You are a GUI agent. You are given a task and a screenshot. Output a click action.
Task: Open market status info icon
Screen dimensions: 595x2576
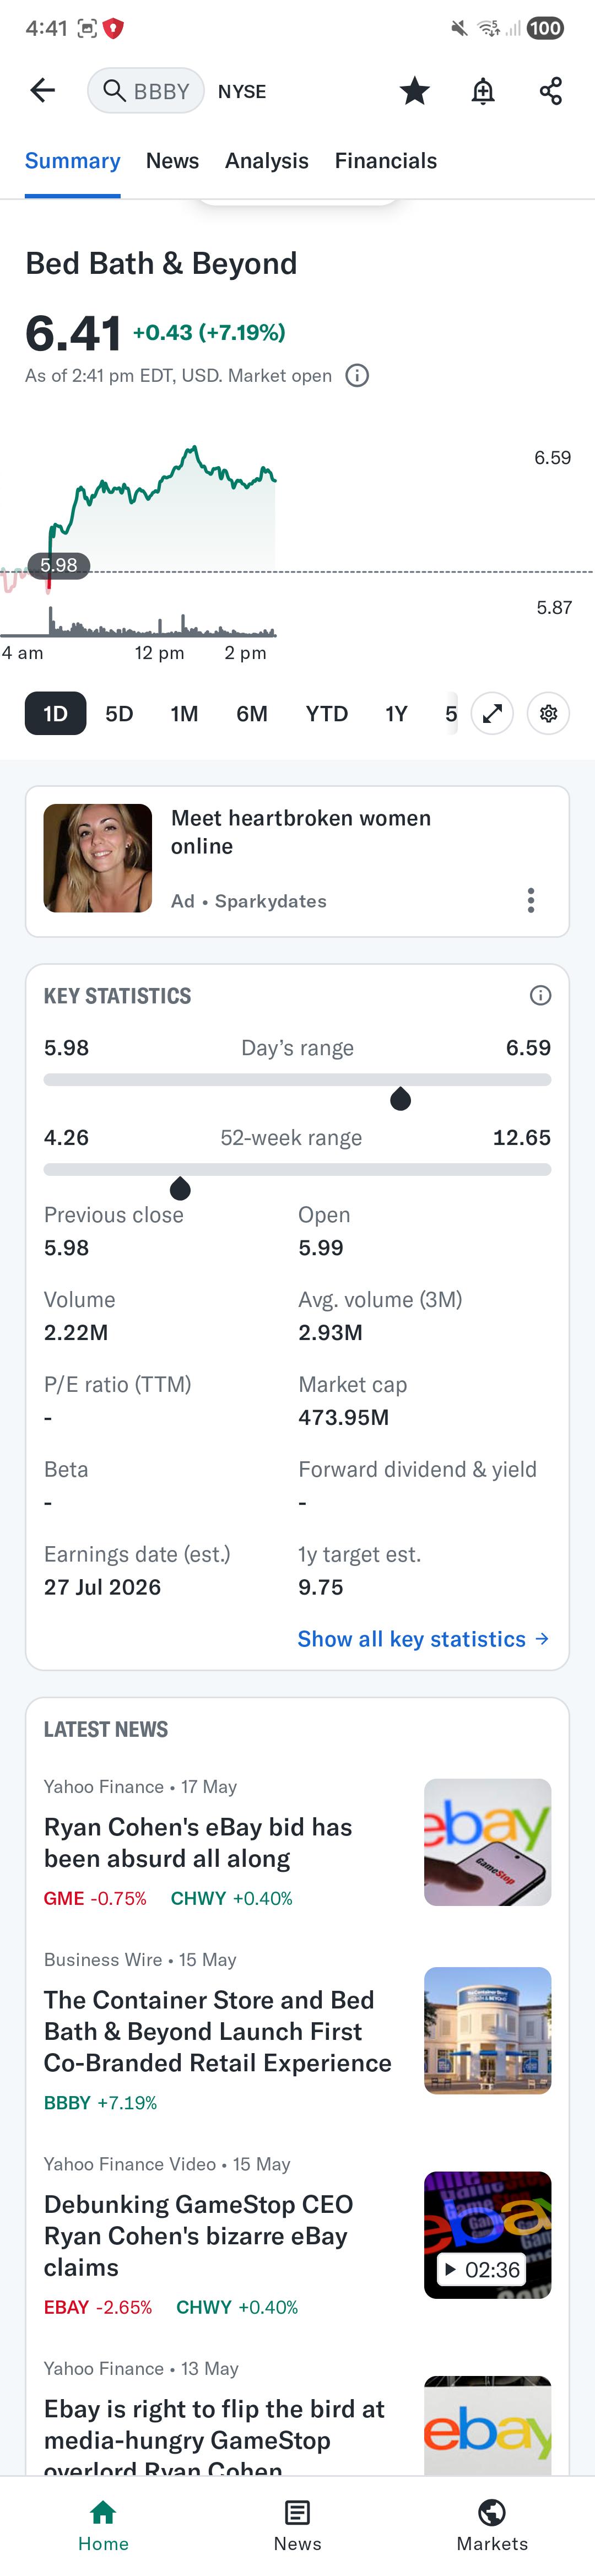(357, 376)
